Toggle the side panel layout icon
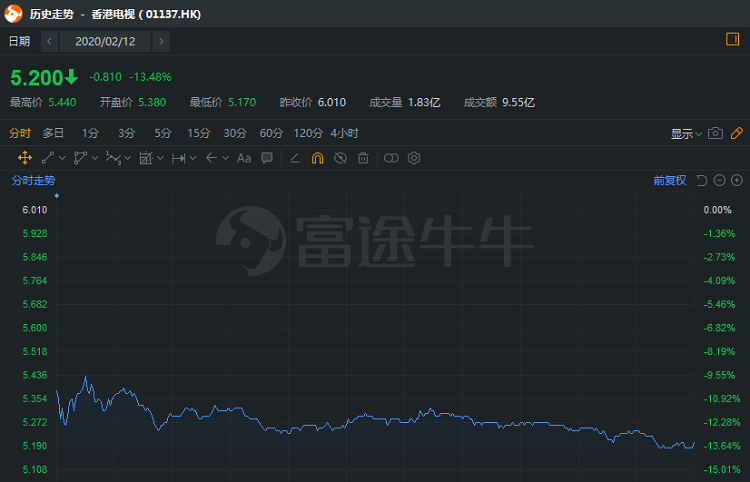750x482 pixels. [733, 39]
